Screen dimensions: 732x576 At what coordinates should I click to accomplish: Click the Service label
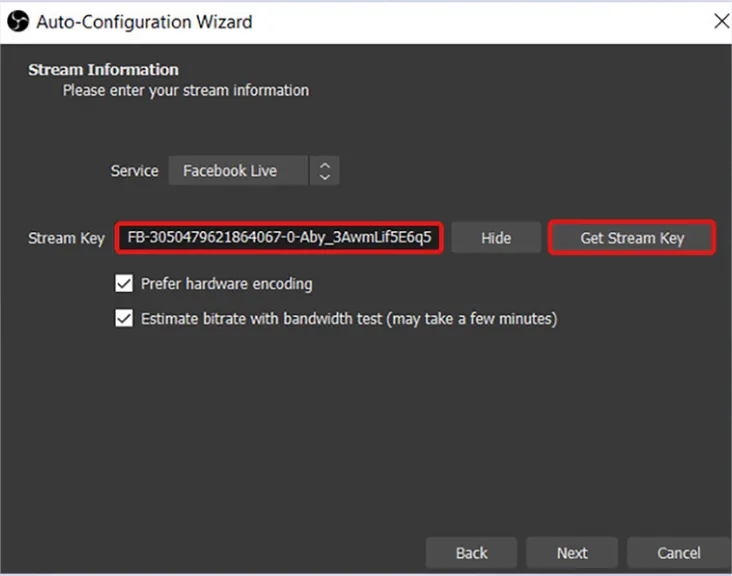tap(134, 170)
